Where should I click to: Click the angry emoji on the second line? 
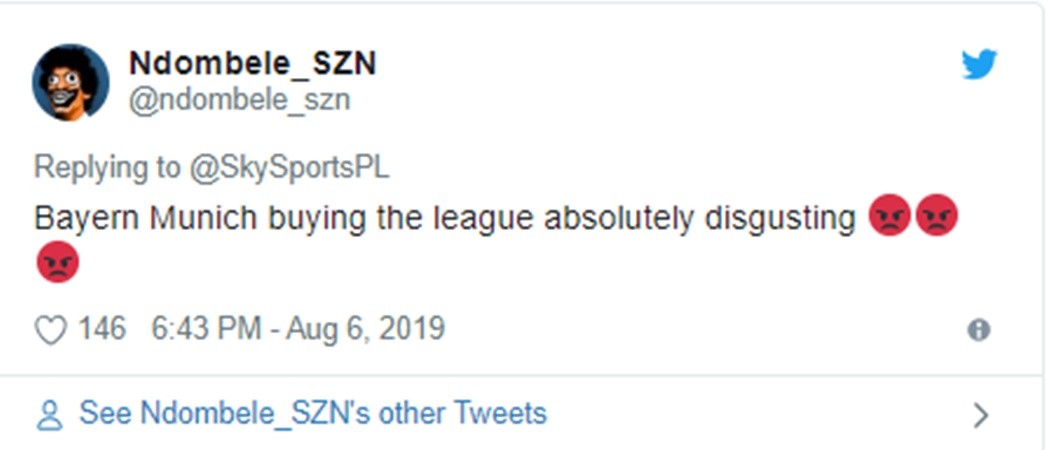(x=57, y=264)
